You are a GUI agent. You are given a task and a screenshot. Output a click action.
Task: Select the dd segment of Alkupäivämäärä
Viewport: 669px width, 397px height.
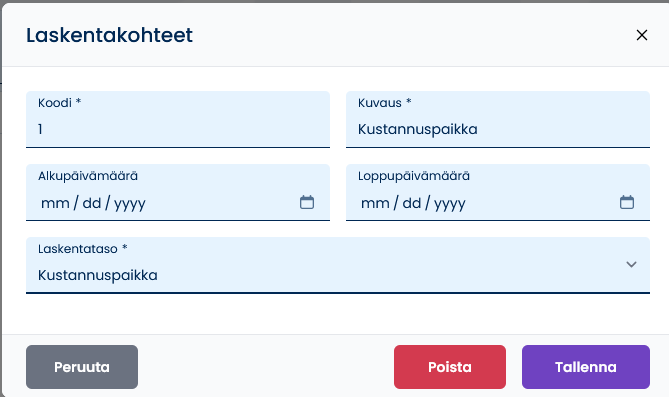92,203
